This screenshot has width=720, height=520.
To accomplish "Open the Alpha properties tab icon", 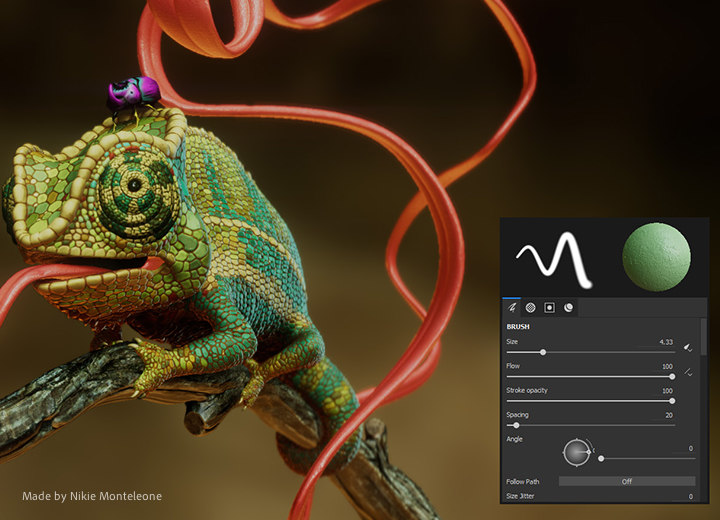I will point(530,307).
